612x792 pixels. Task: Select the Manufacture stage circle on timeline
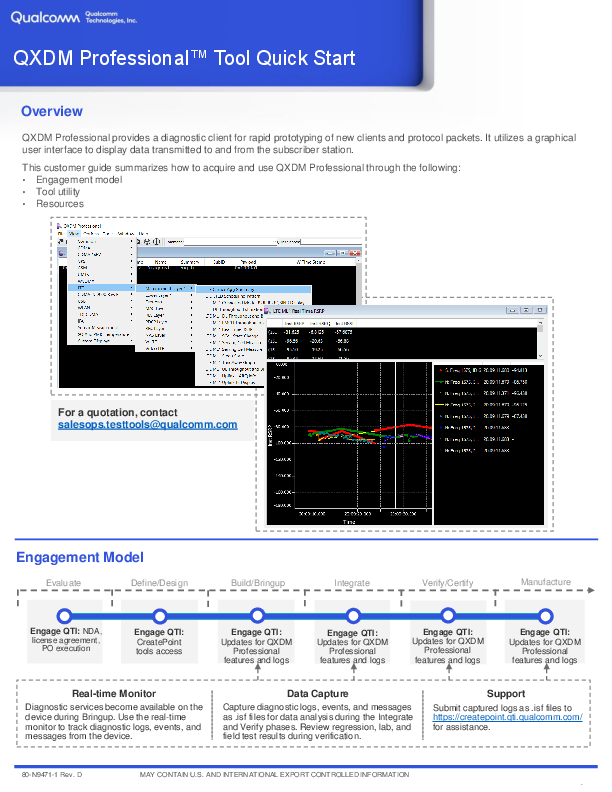click(x=545, y=616)
